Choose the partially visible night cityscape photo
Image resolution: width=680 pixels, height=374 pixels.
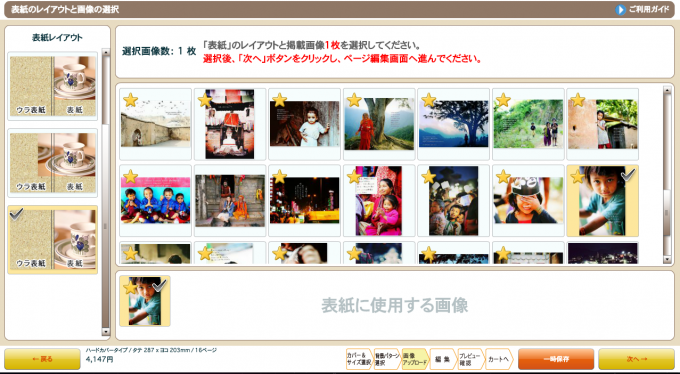603,253
